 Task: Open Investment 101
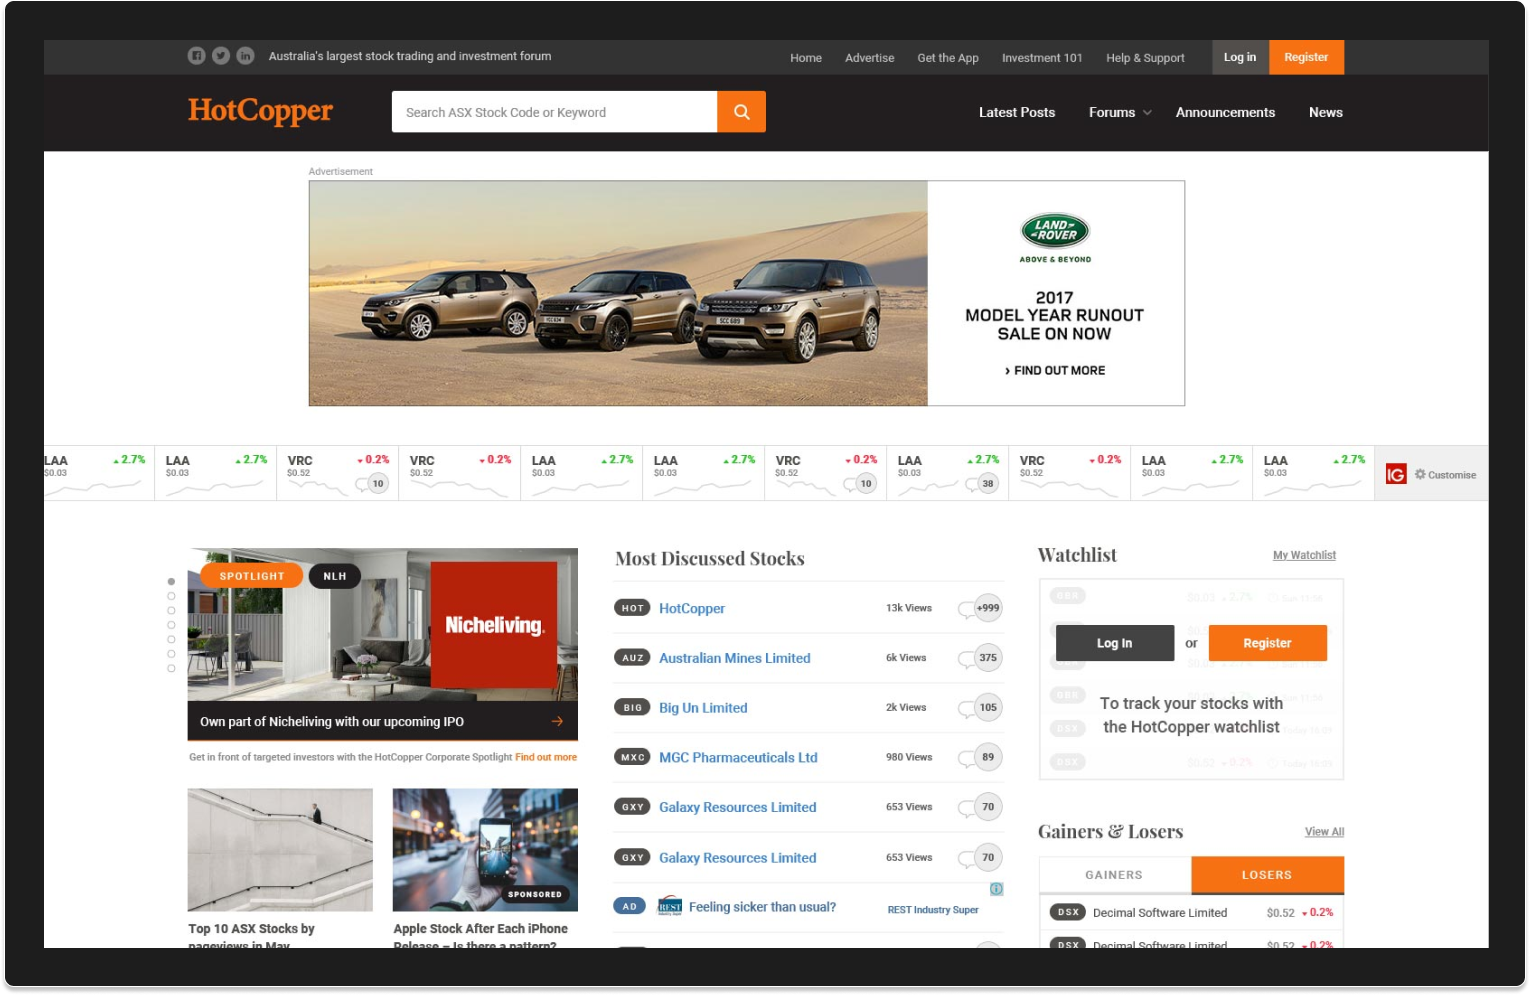coord(1042,58)
